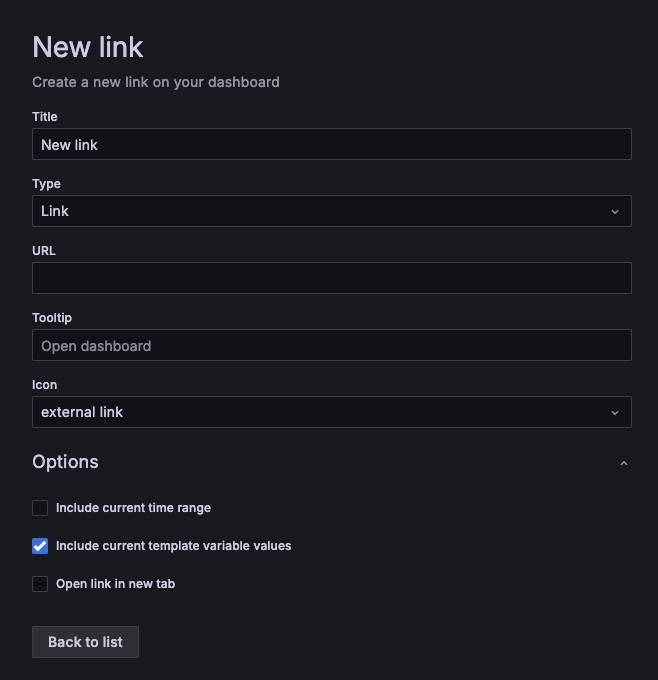The height and width of the screenshot is (680, 658).
Task: Enable Include current time range checkbox
Action: click(40, 508)
